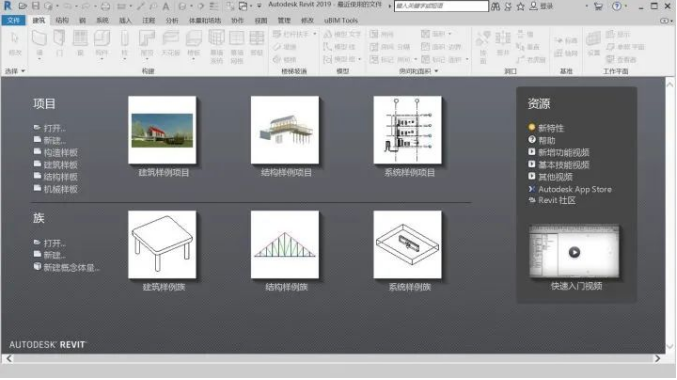
Task: Open the Customize Quick Access Toolbar dropdown
Action: (259, 6)
